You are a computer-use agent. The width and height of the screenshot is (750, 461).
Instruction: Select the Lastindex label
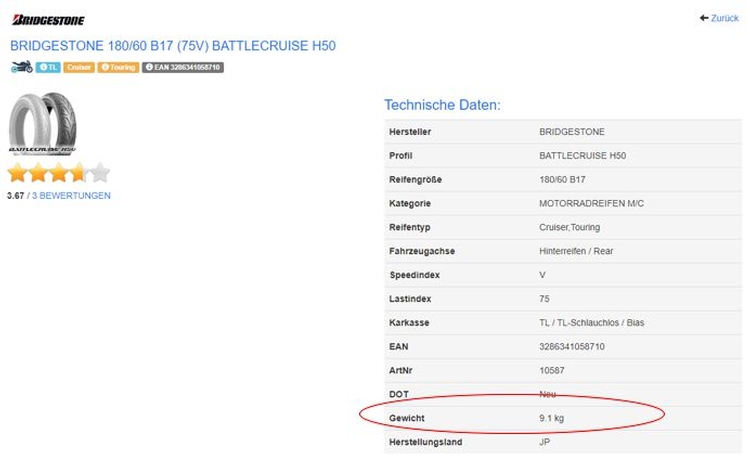(x=410, y=299)
